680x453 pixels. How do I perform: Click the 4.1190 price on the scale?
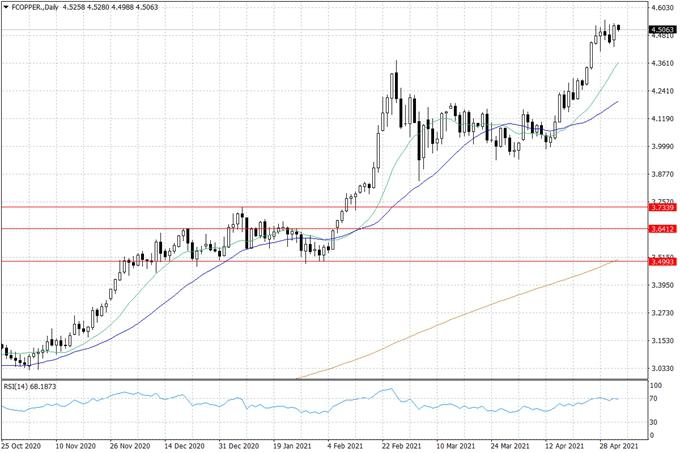(x=661, y=119)
